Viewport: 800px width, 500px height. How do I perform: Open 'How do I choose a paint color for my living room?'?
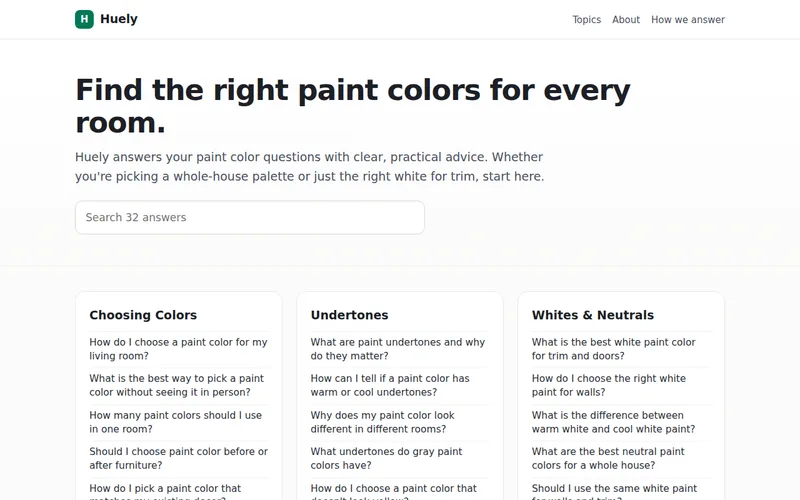[179, 349]
